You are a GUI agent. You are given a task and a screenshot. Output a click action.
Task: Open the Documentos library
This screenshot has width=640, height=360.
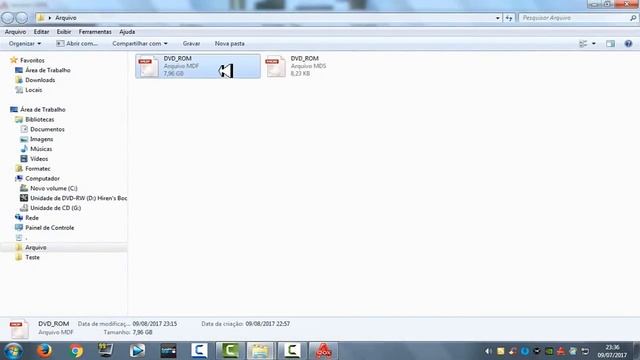tap(42, 129)
